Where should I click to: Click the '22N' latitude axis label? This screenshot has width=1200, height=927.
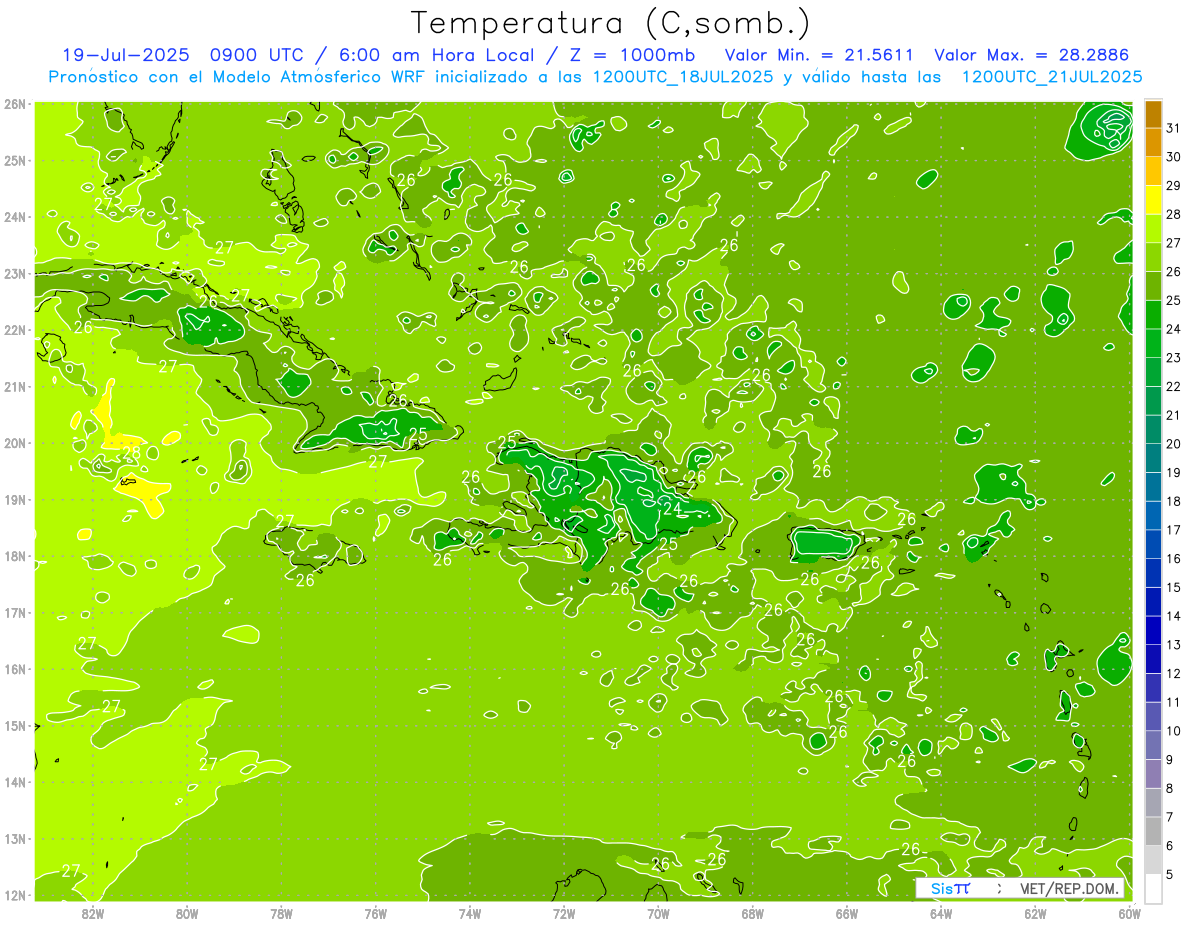pyautogui.click(x=15, y=330)
